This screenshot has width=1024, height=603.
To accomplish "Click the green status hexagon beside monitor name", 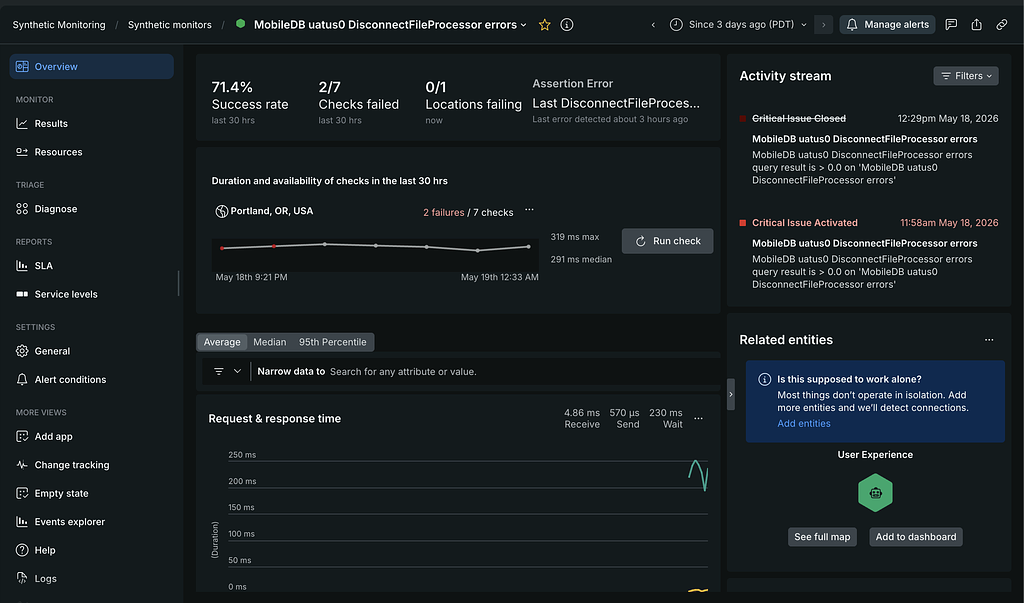I will coord(240,24).
